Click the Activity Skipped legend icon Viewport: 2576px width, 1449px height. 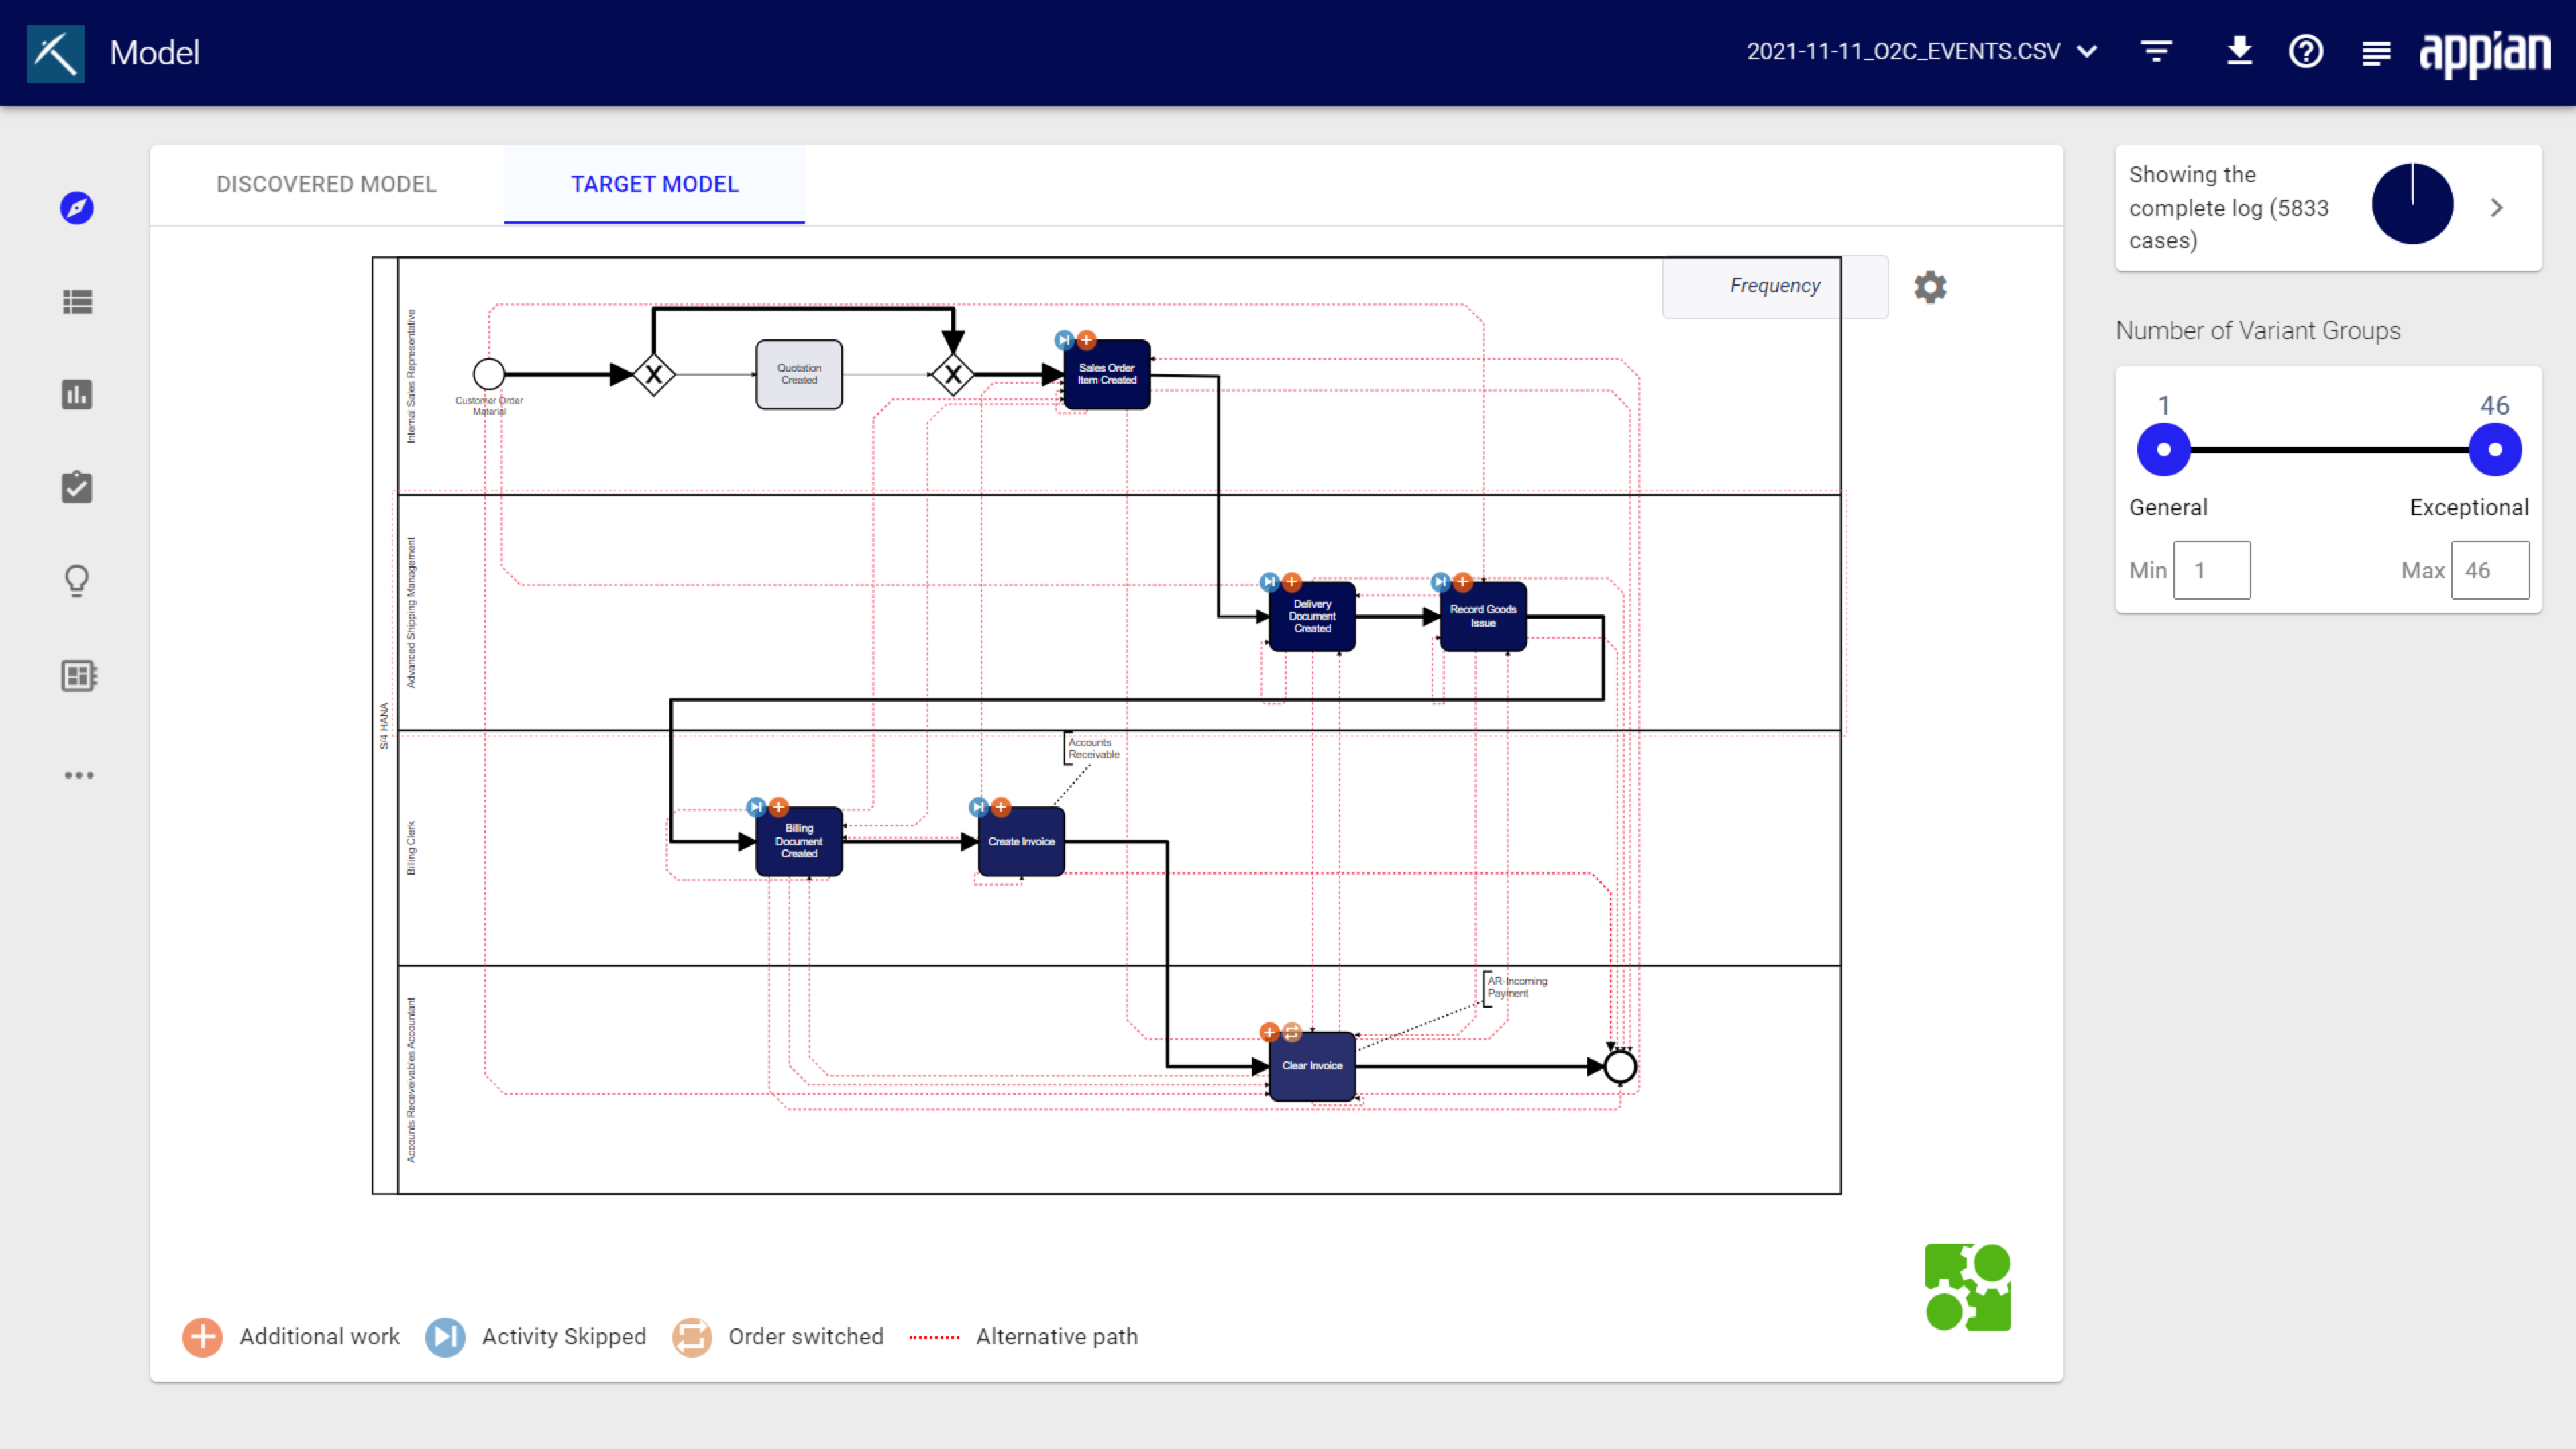click(x=445, y=1337)
